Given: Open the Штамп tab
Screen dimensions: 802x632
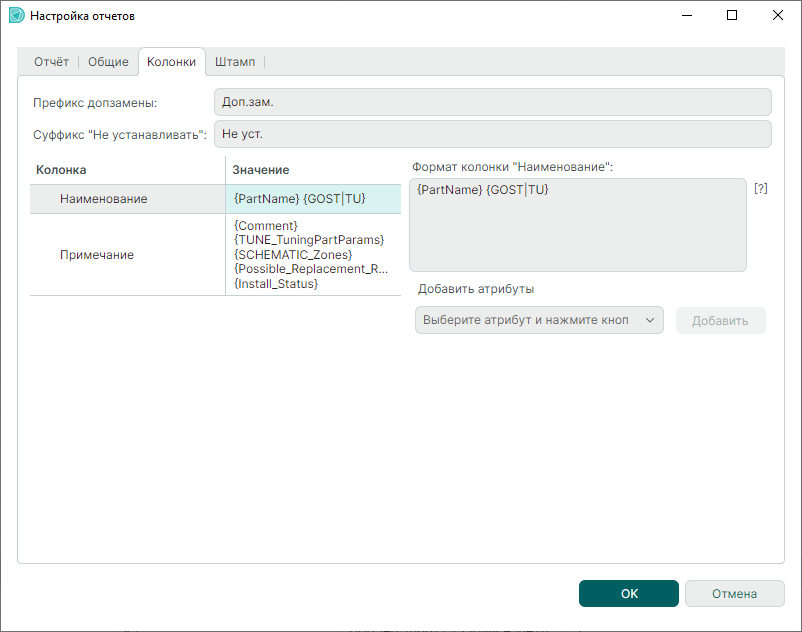Looking at the screenshot, I should coord(235,62).
